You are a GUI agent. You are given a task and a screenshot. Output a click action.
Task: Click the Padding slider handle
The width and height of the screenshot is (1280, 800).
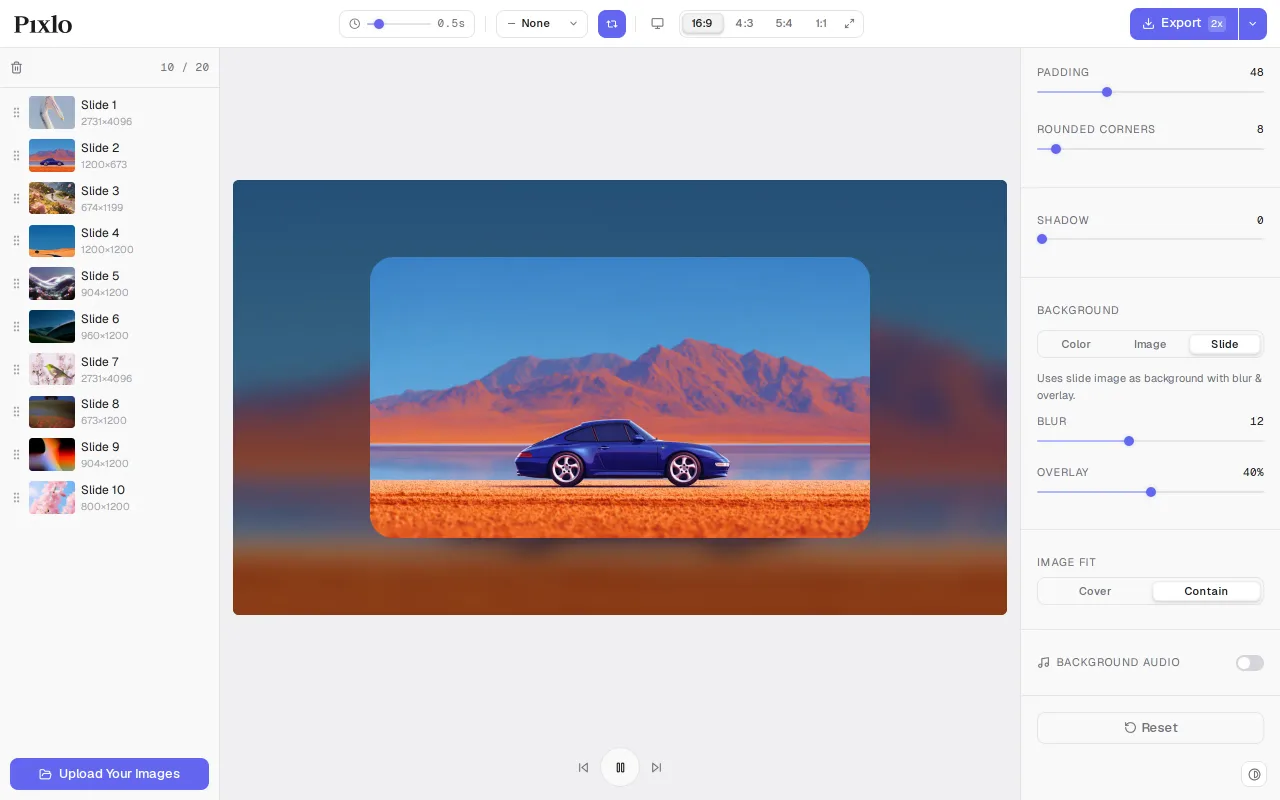[1107, 92]
